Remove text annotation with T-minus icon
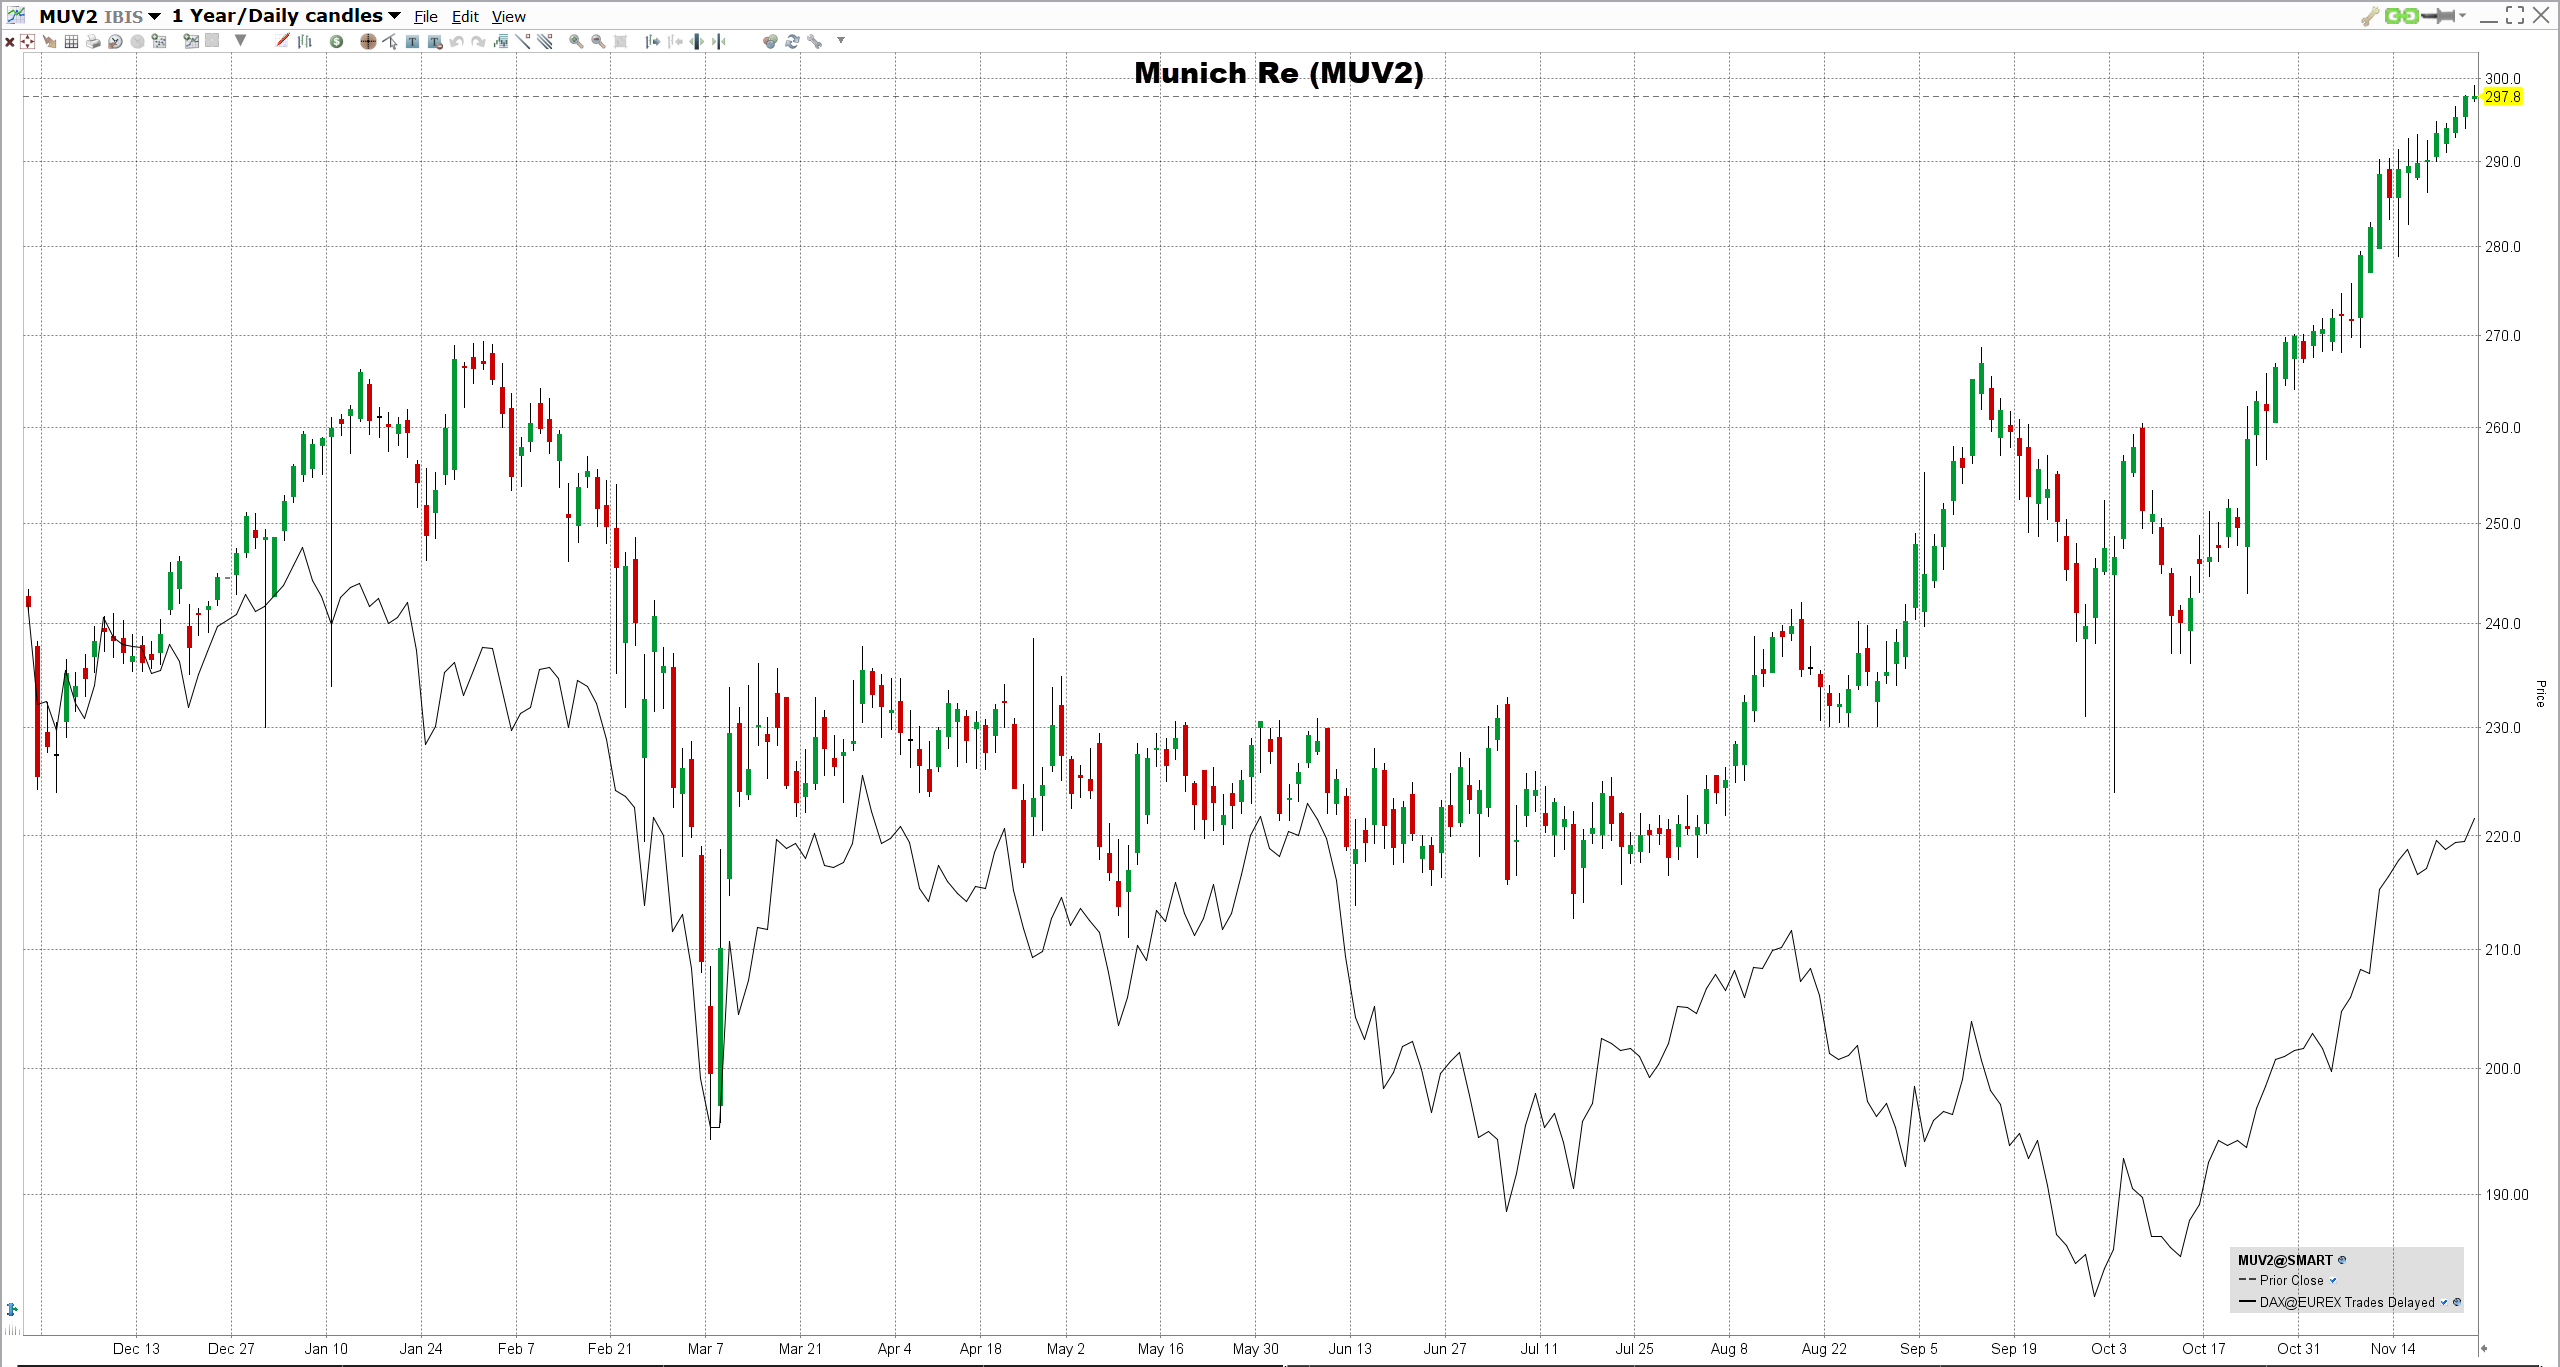 (434, 41)
